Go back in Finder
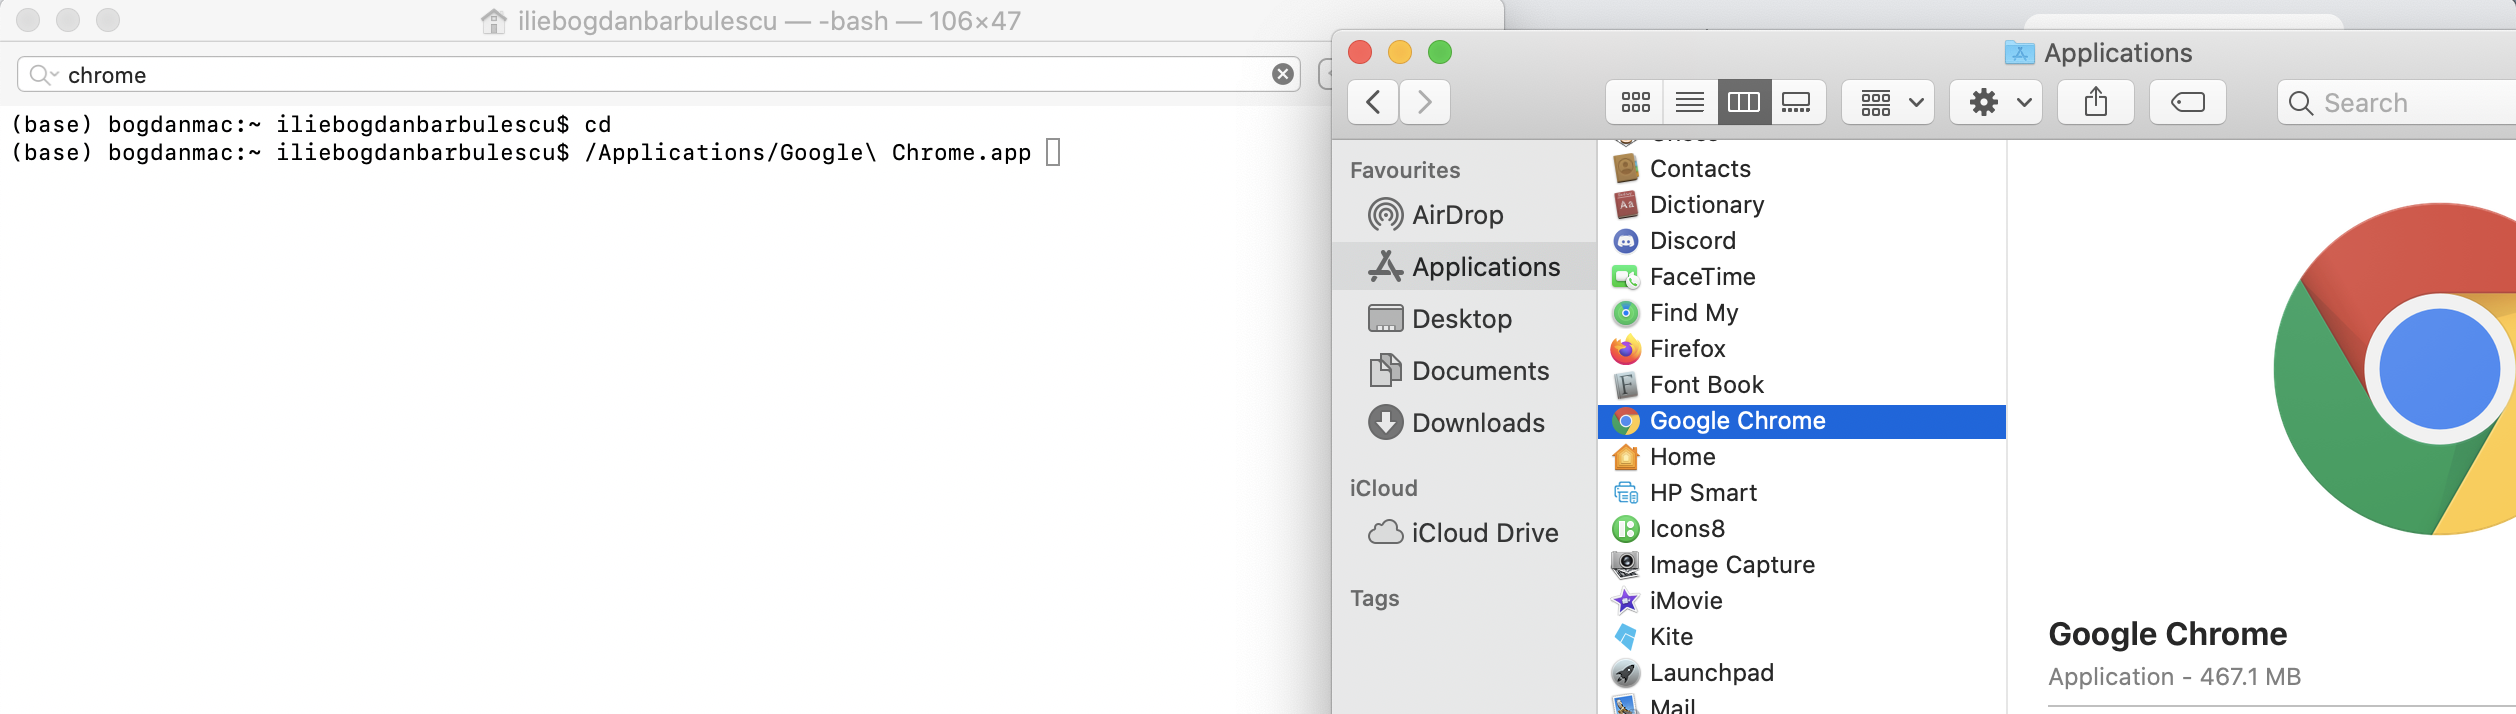Screen dimensions: 2516x714 tap(1374, 102)
